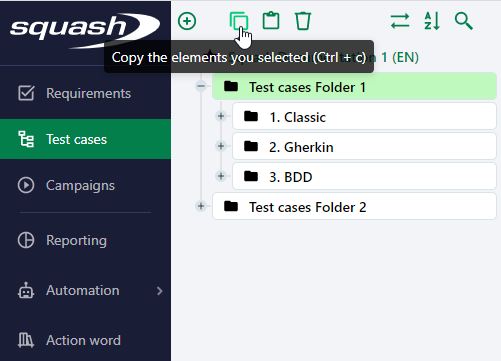Click the swap arrows toolbar icon
This screenshot has height=361, width=501.
(x=400, y=21)
